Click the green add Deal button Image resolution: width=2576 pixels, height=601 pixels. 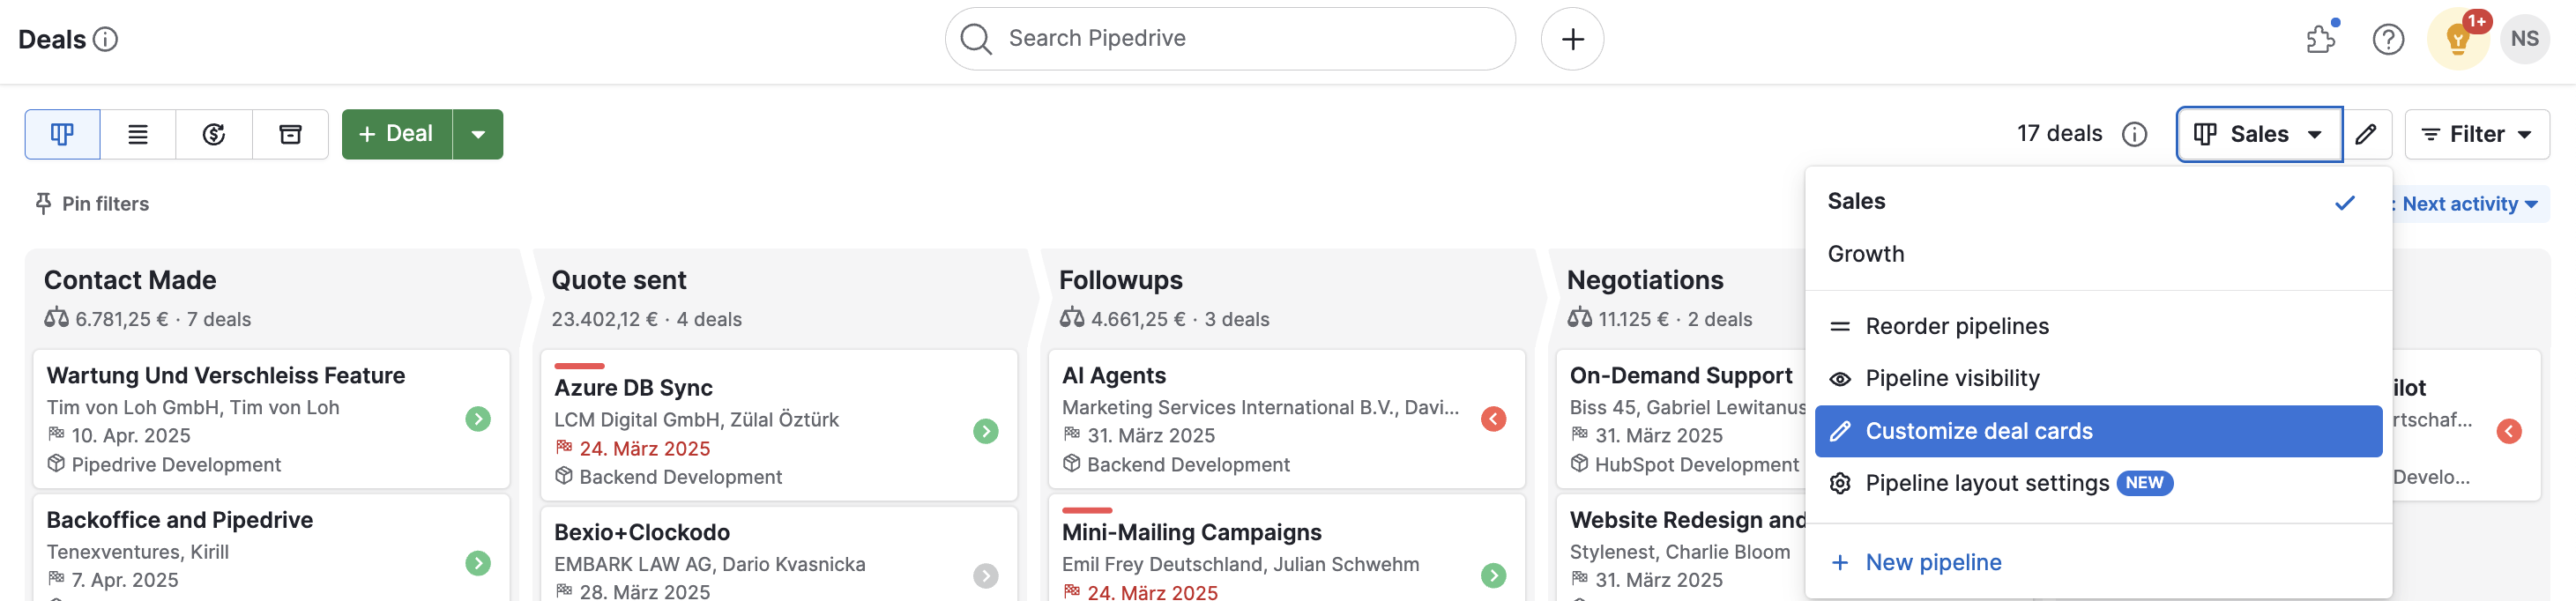[397, 134]
